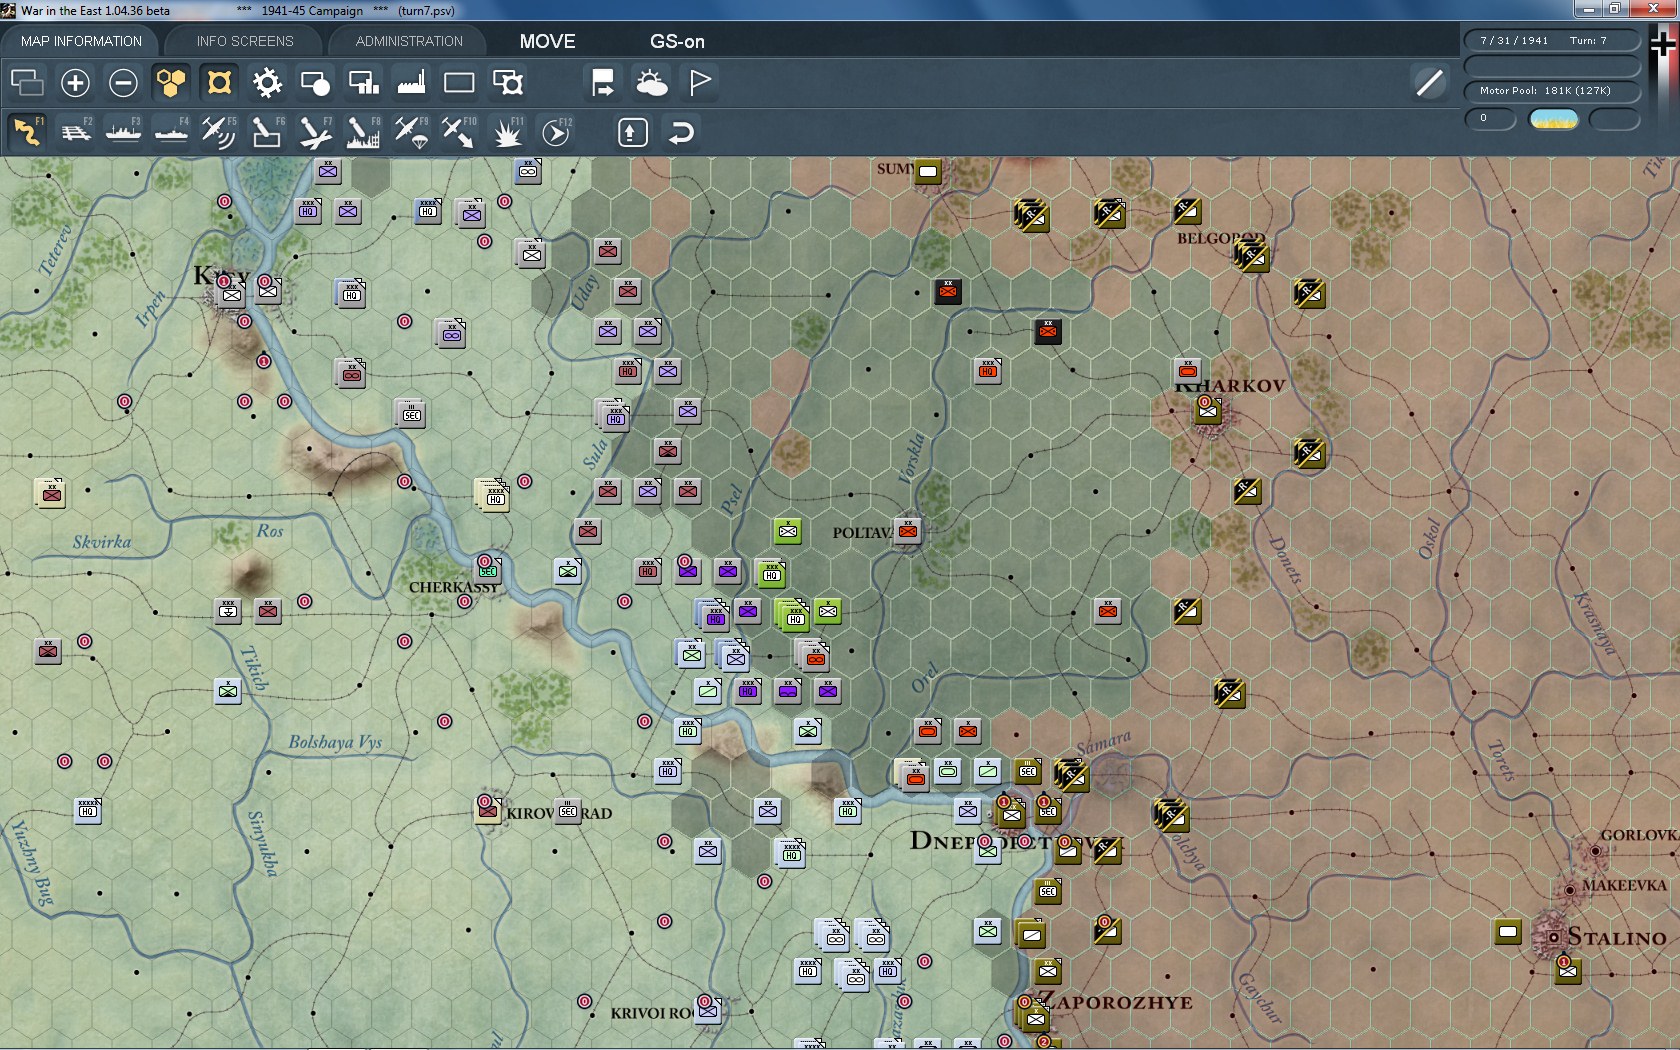
Task: Toggle the empty rectangle overlay icon
Action: pos(459,82)
